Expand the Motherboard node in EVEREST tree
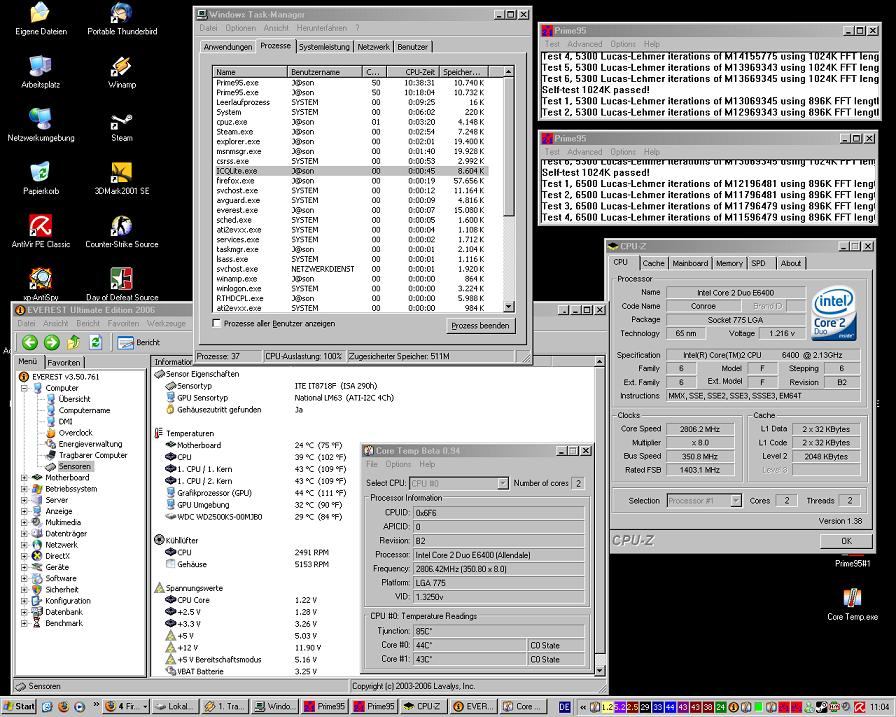The height and width of the screenshot is (717, 896). tap(24, 478)
